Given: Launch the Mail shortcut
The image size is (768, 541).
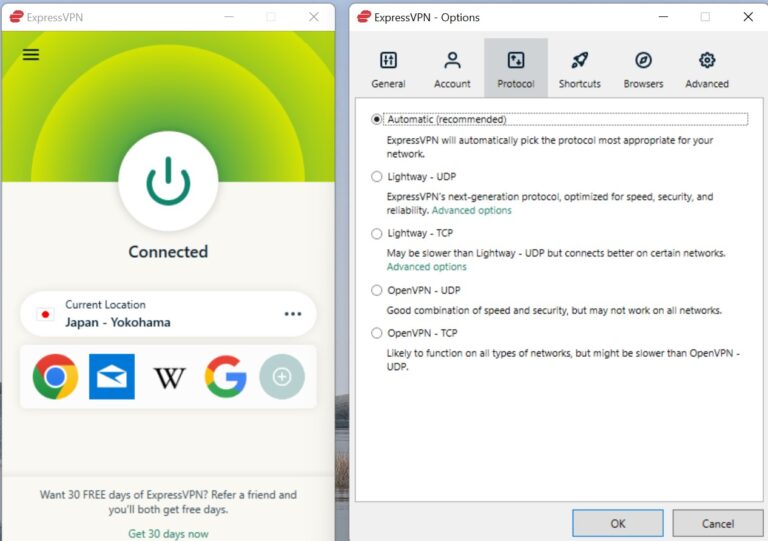Looking at the screenshot, I should [x=112, y=376].
